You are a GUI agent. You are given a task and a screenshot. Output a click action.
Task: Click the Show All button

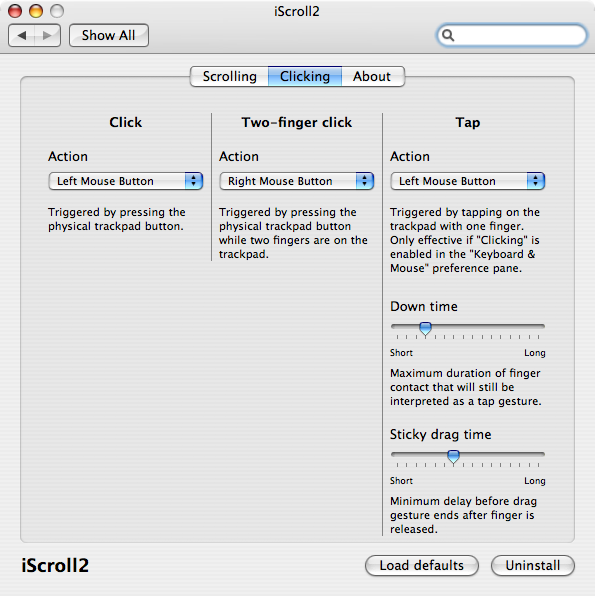[109, 35]
